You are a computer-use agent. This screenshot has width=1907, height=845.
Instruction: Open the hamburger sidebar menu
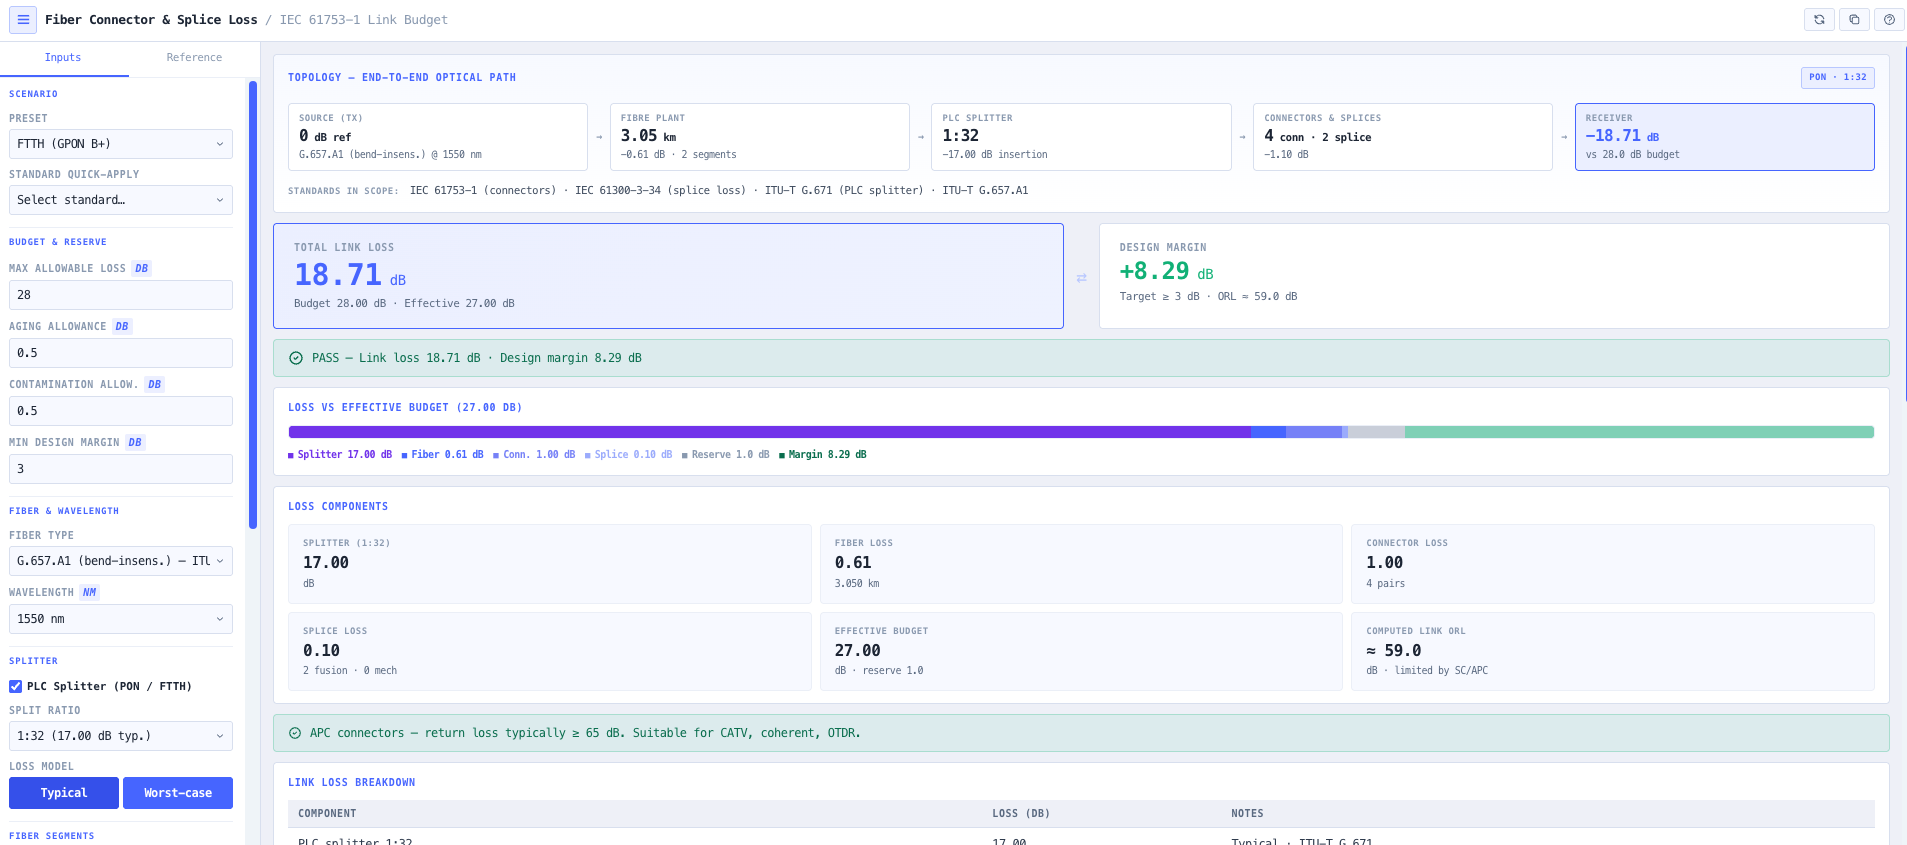pos(23,20)
